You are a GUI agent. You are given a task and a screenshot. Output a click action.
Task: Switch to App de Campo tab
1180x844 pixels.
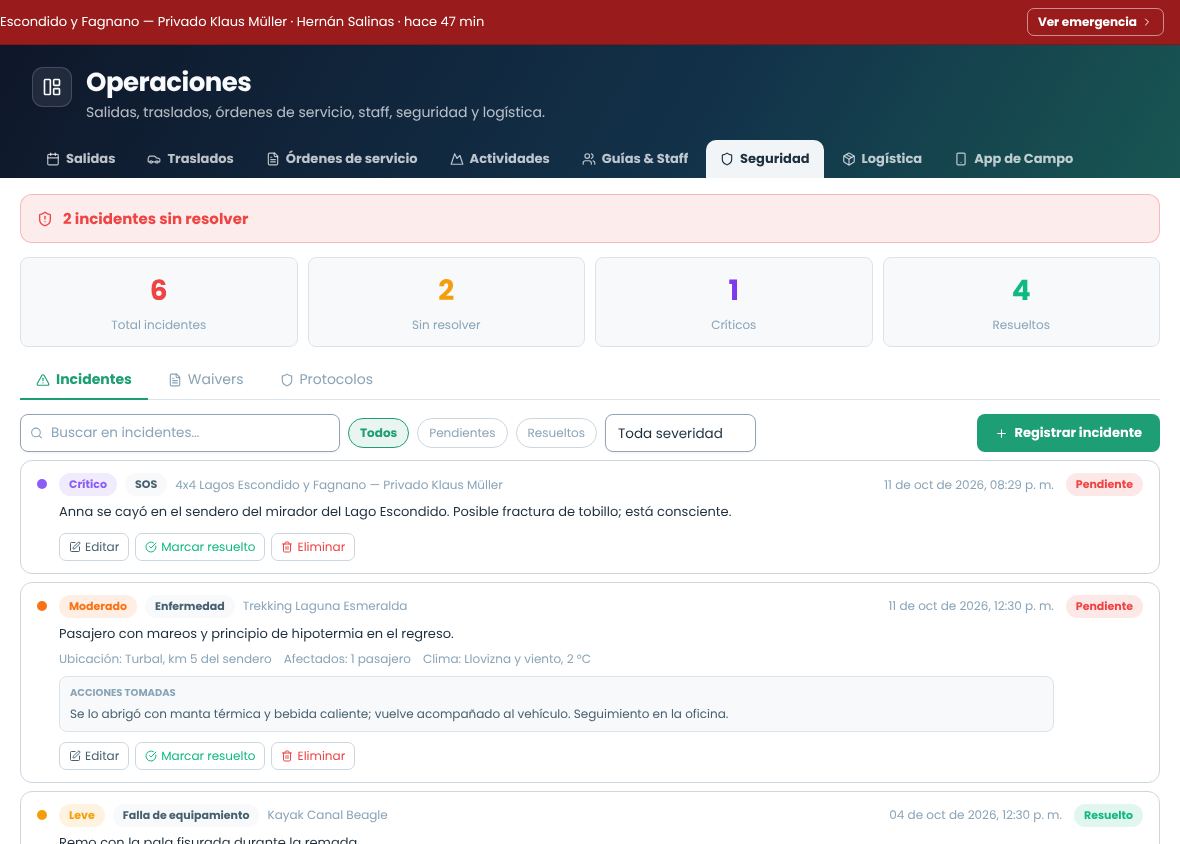click(x=1014, y=159)
